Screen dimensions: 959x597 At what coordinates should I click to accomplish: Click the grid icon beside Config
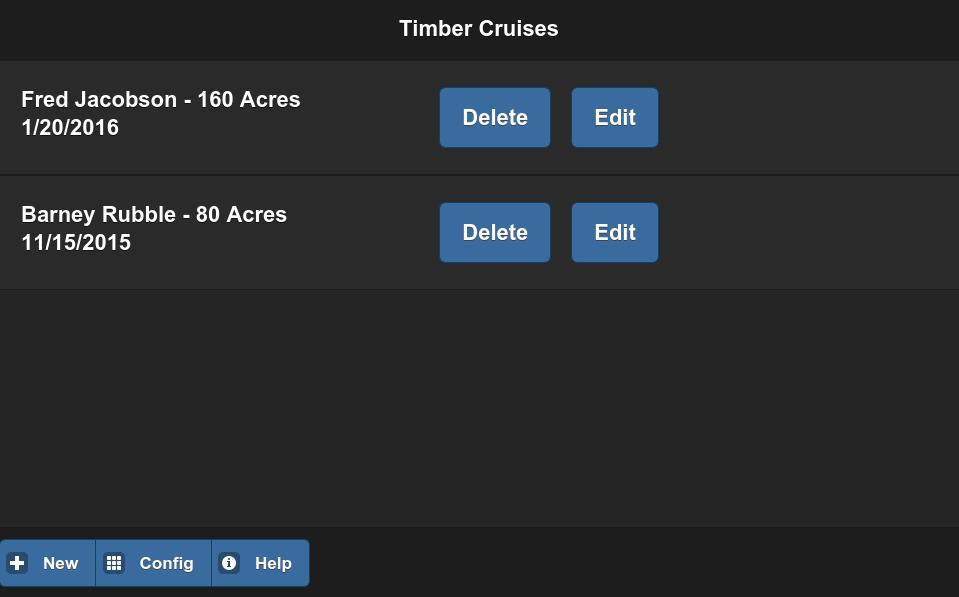(114, 563)
